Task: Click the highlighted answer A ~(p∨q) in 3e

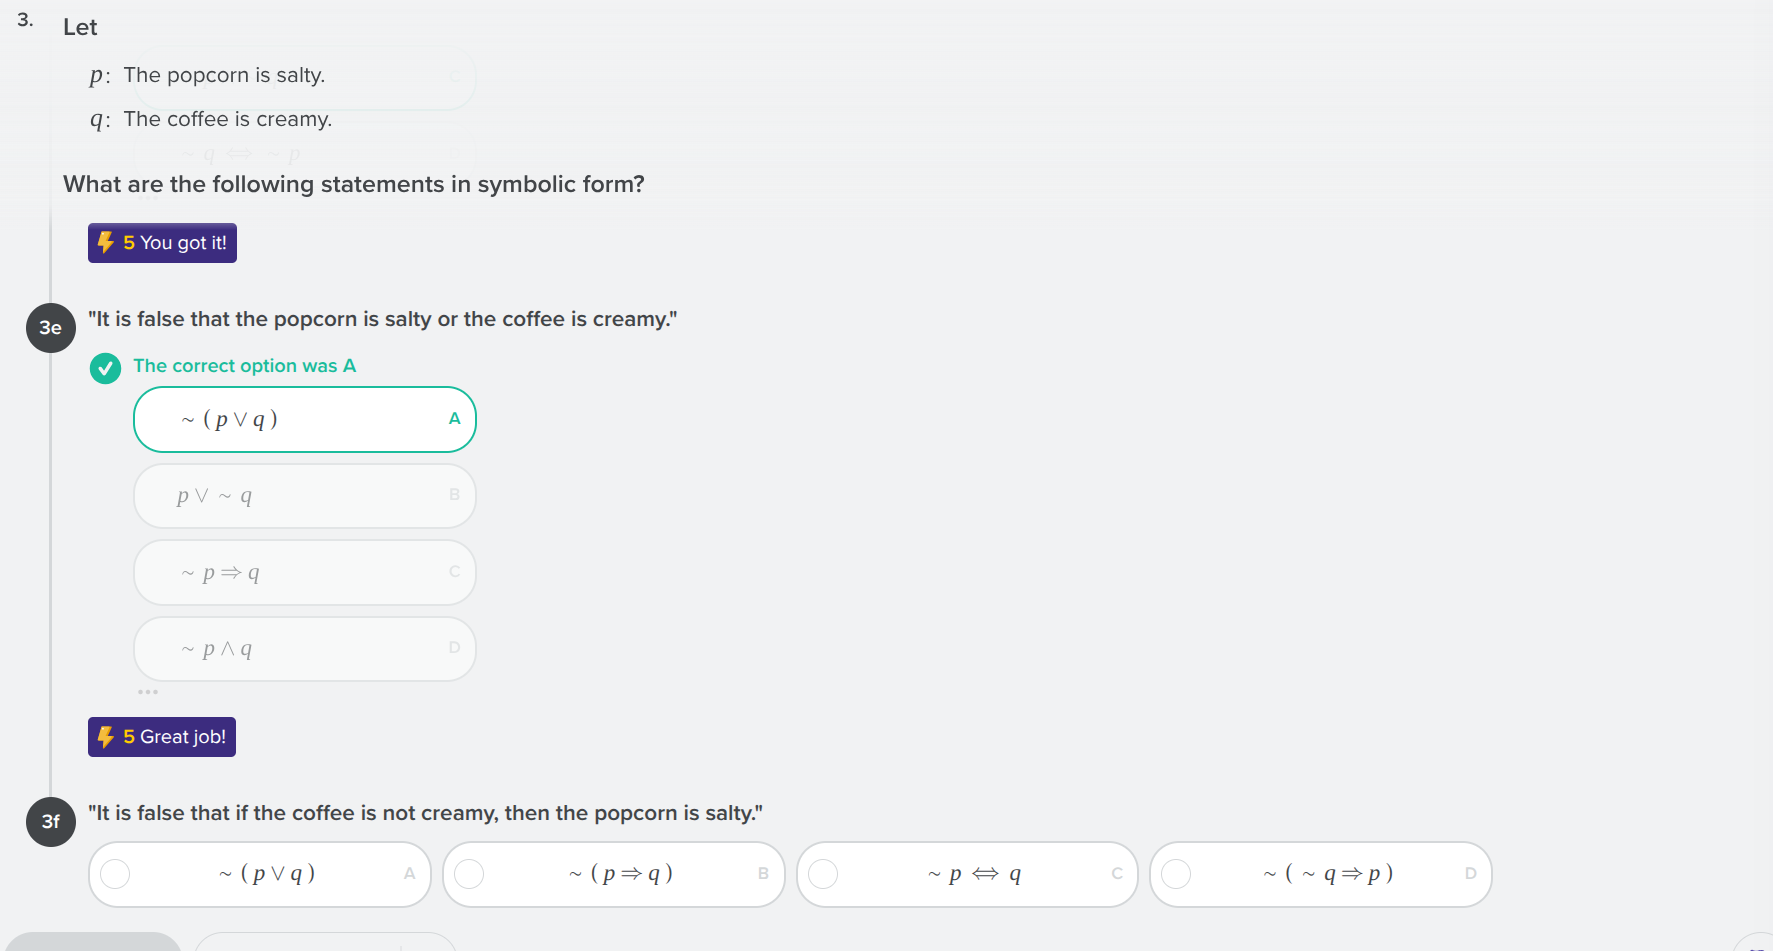Action: click(x=304, y=419)
